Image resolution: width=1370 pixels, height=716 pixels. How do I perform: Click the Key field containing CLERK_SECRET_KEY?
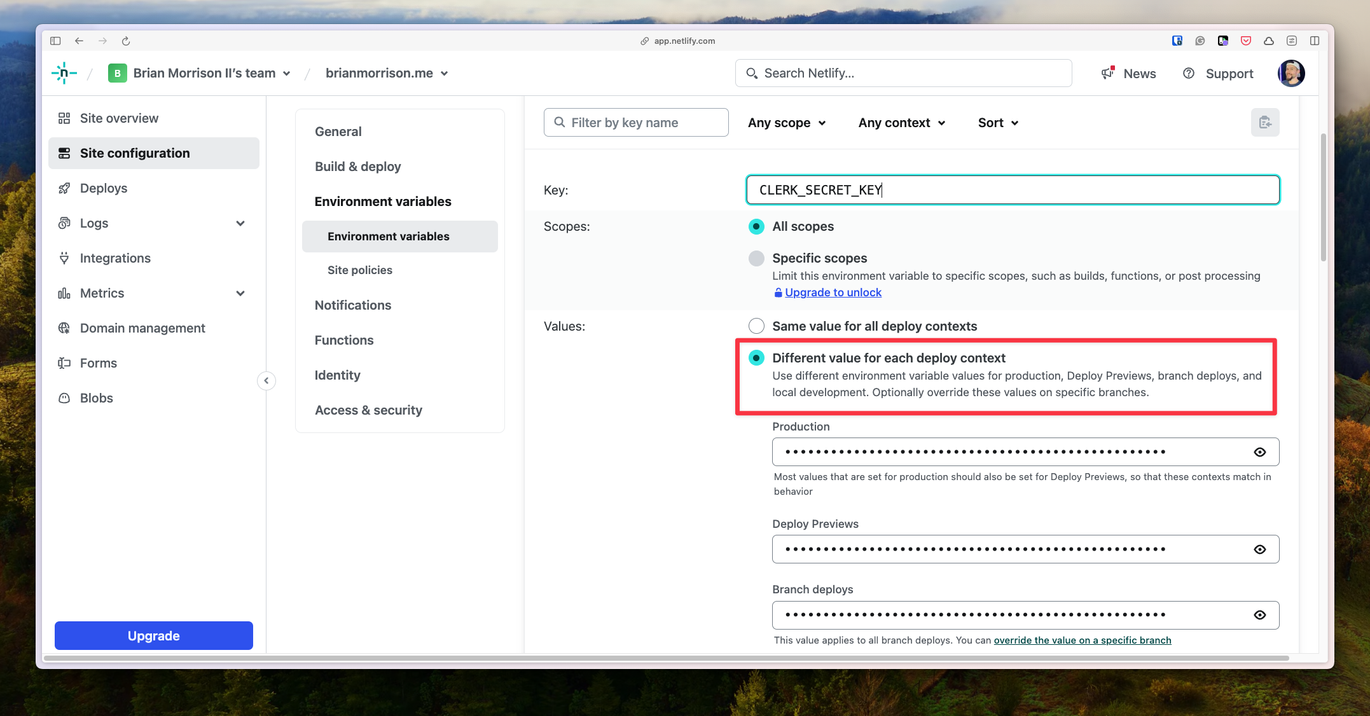[1013, 190]
